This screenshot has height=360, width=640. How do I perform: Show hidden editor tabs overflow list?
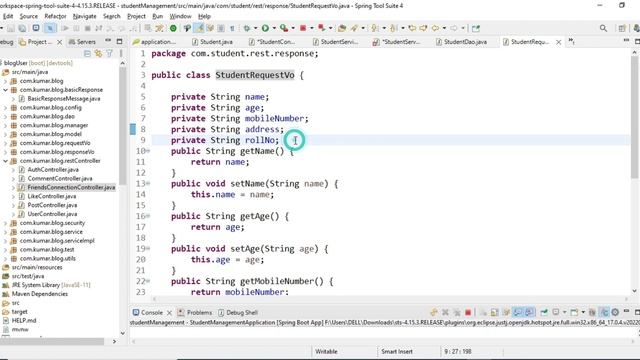click(571, 42)
